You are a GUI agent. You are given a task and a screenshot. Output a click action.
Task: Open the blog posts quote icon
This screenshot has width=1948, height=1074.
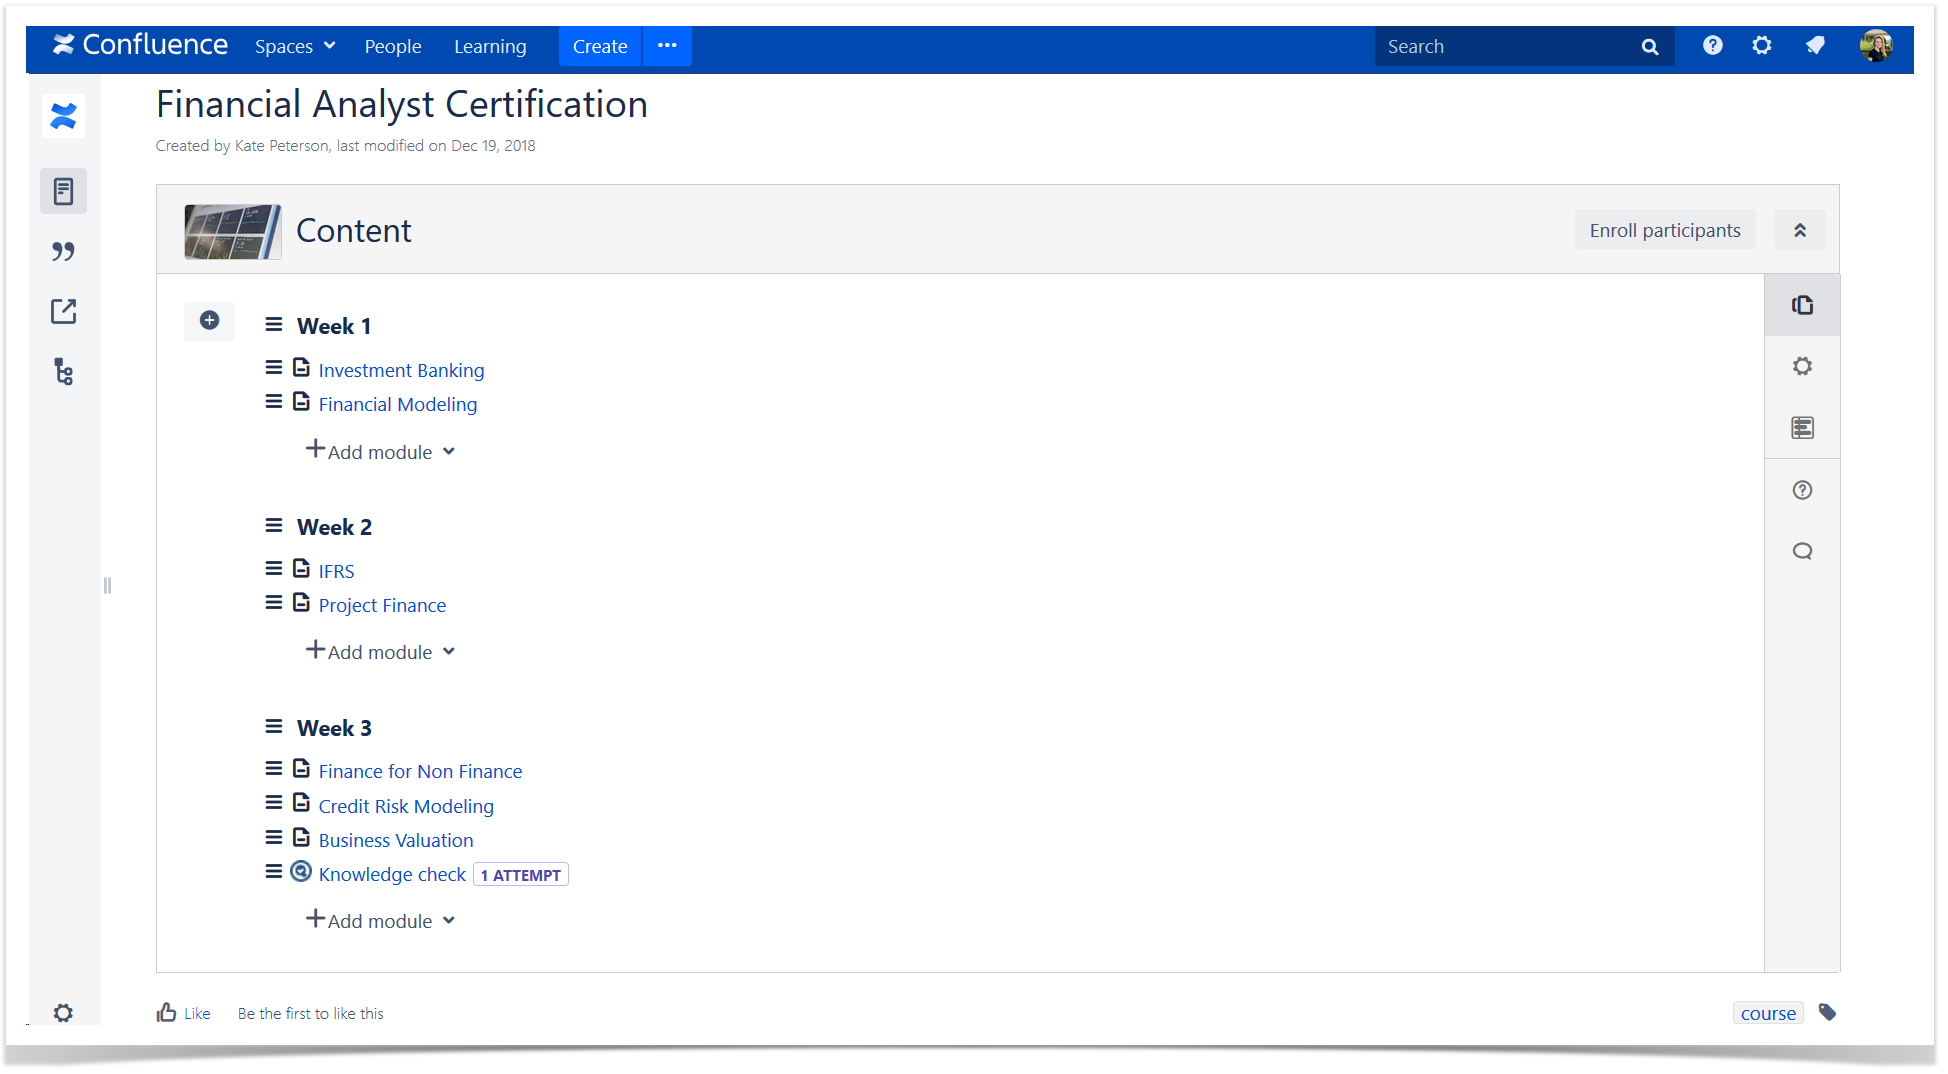point(63,251)
